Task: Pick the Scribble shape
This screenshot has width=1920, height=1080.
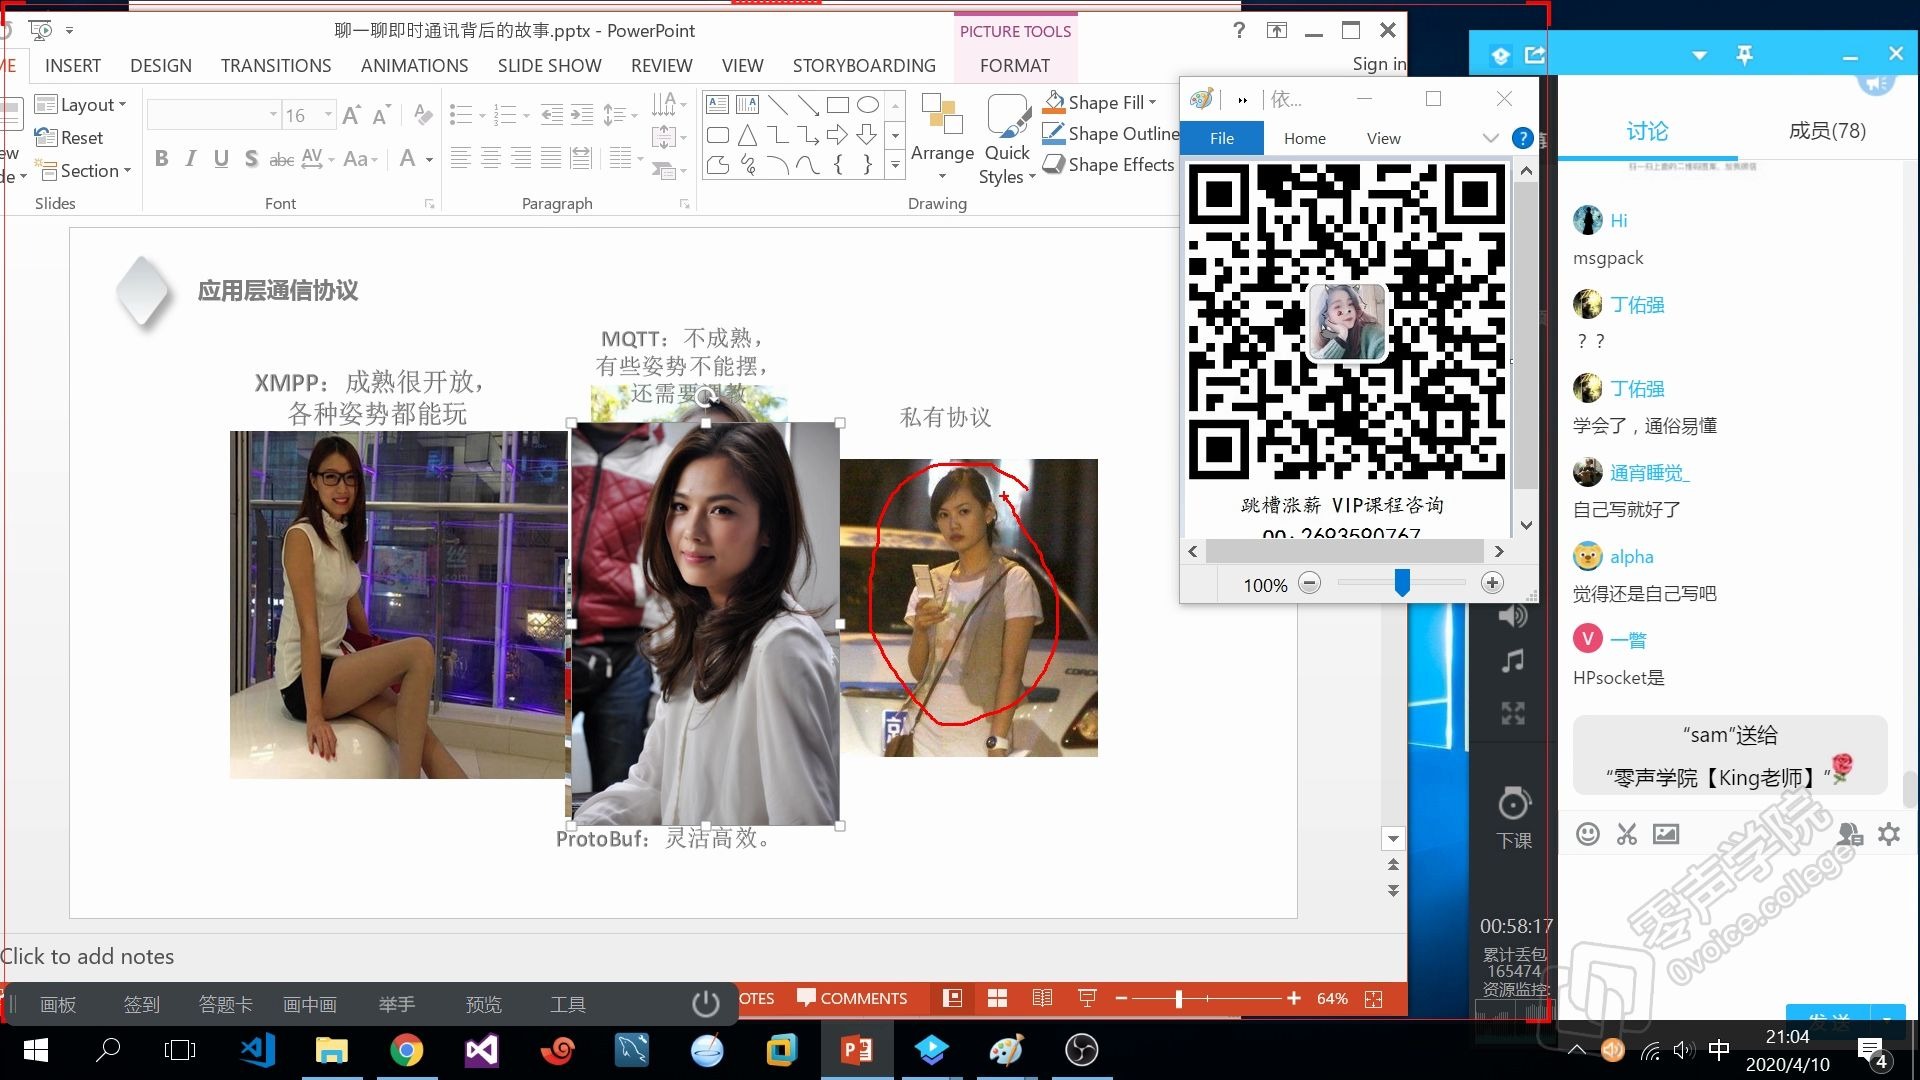Action: (747, 165)
